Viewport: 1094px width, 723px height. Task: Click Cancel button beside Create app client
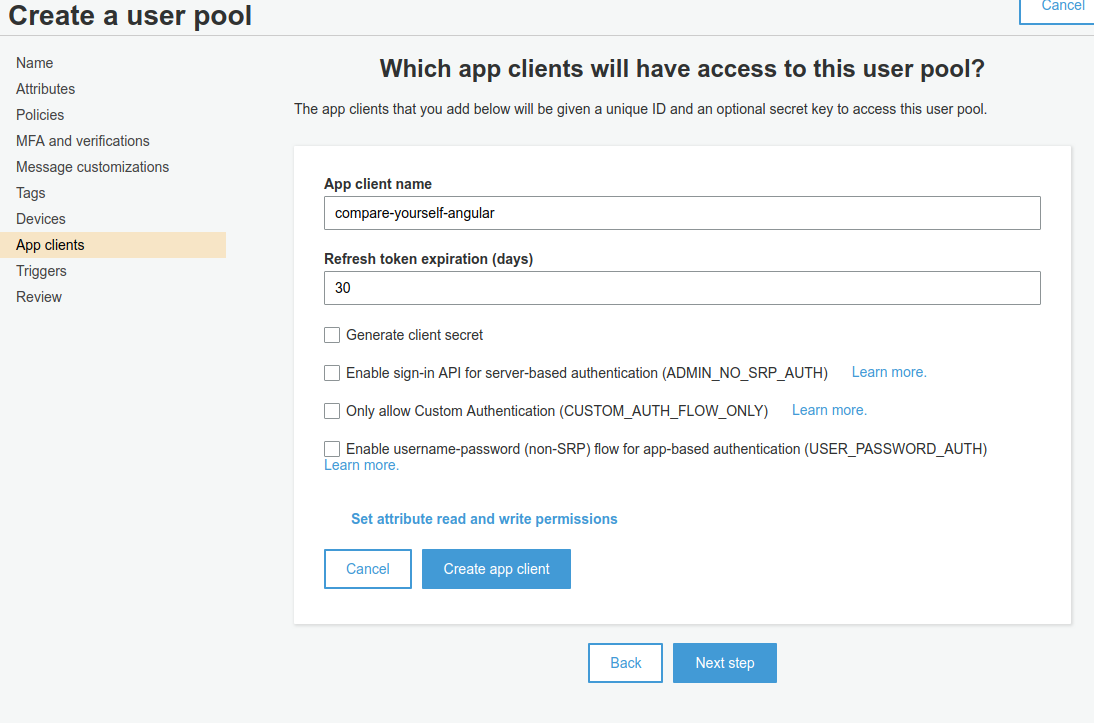[368, 569]
